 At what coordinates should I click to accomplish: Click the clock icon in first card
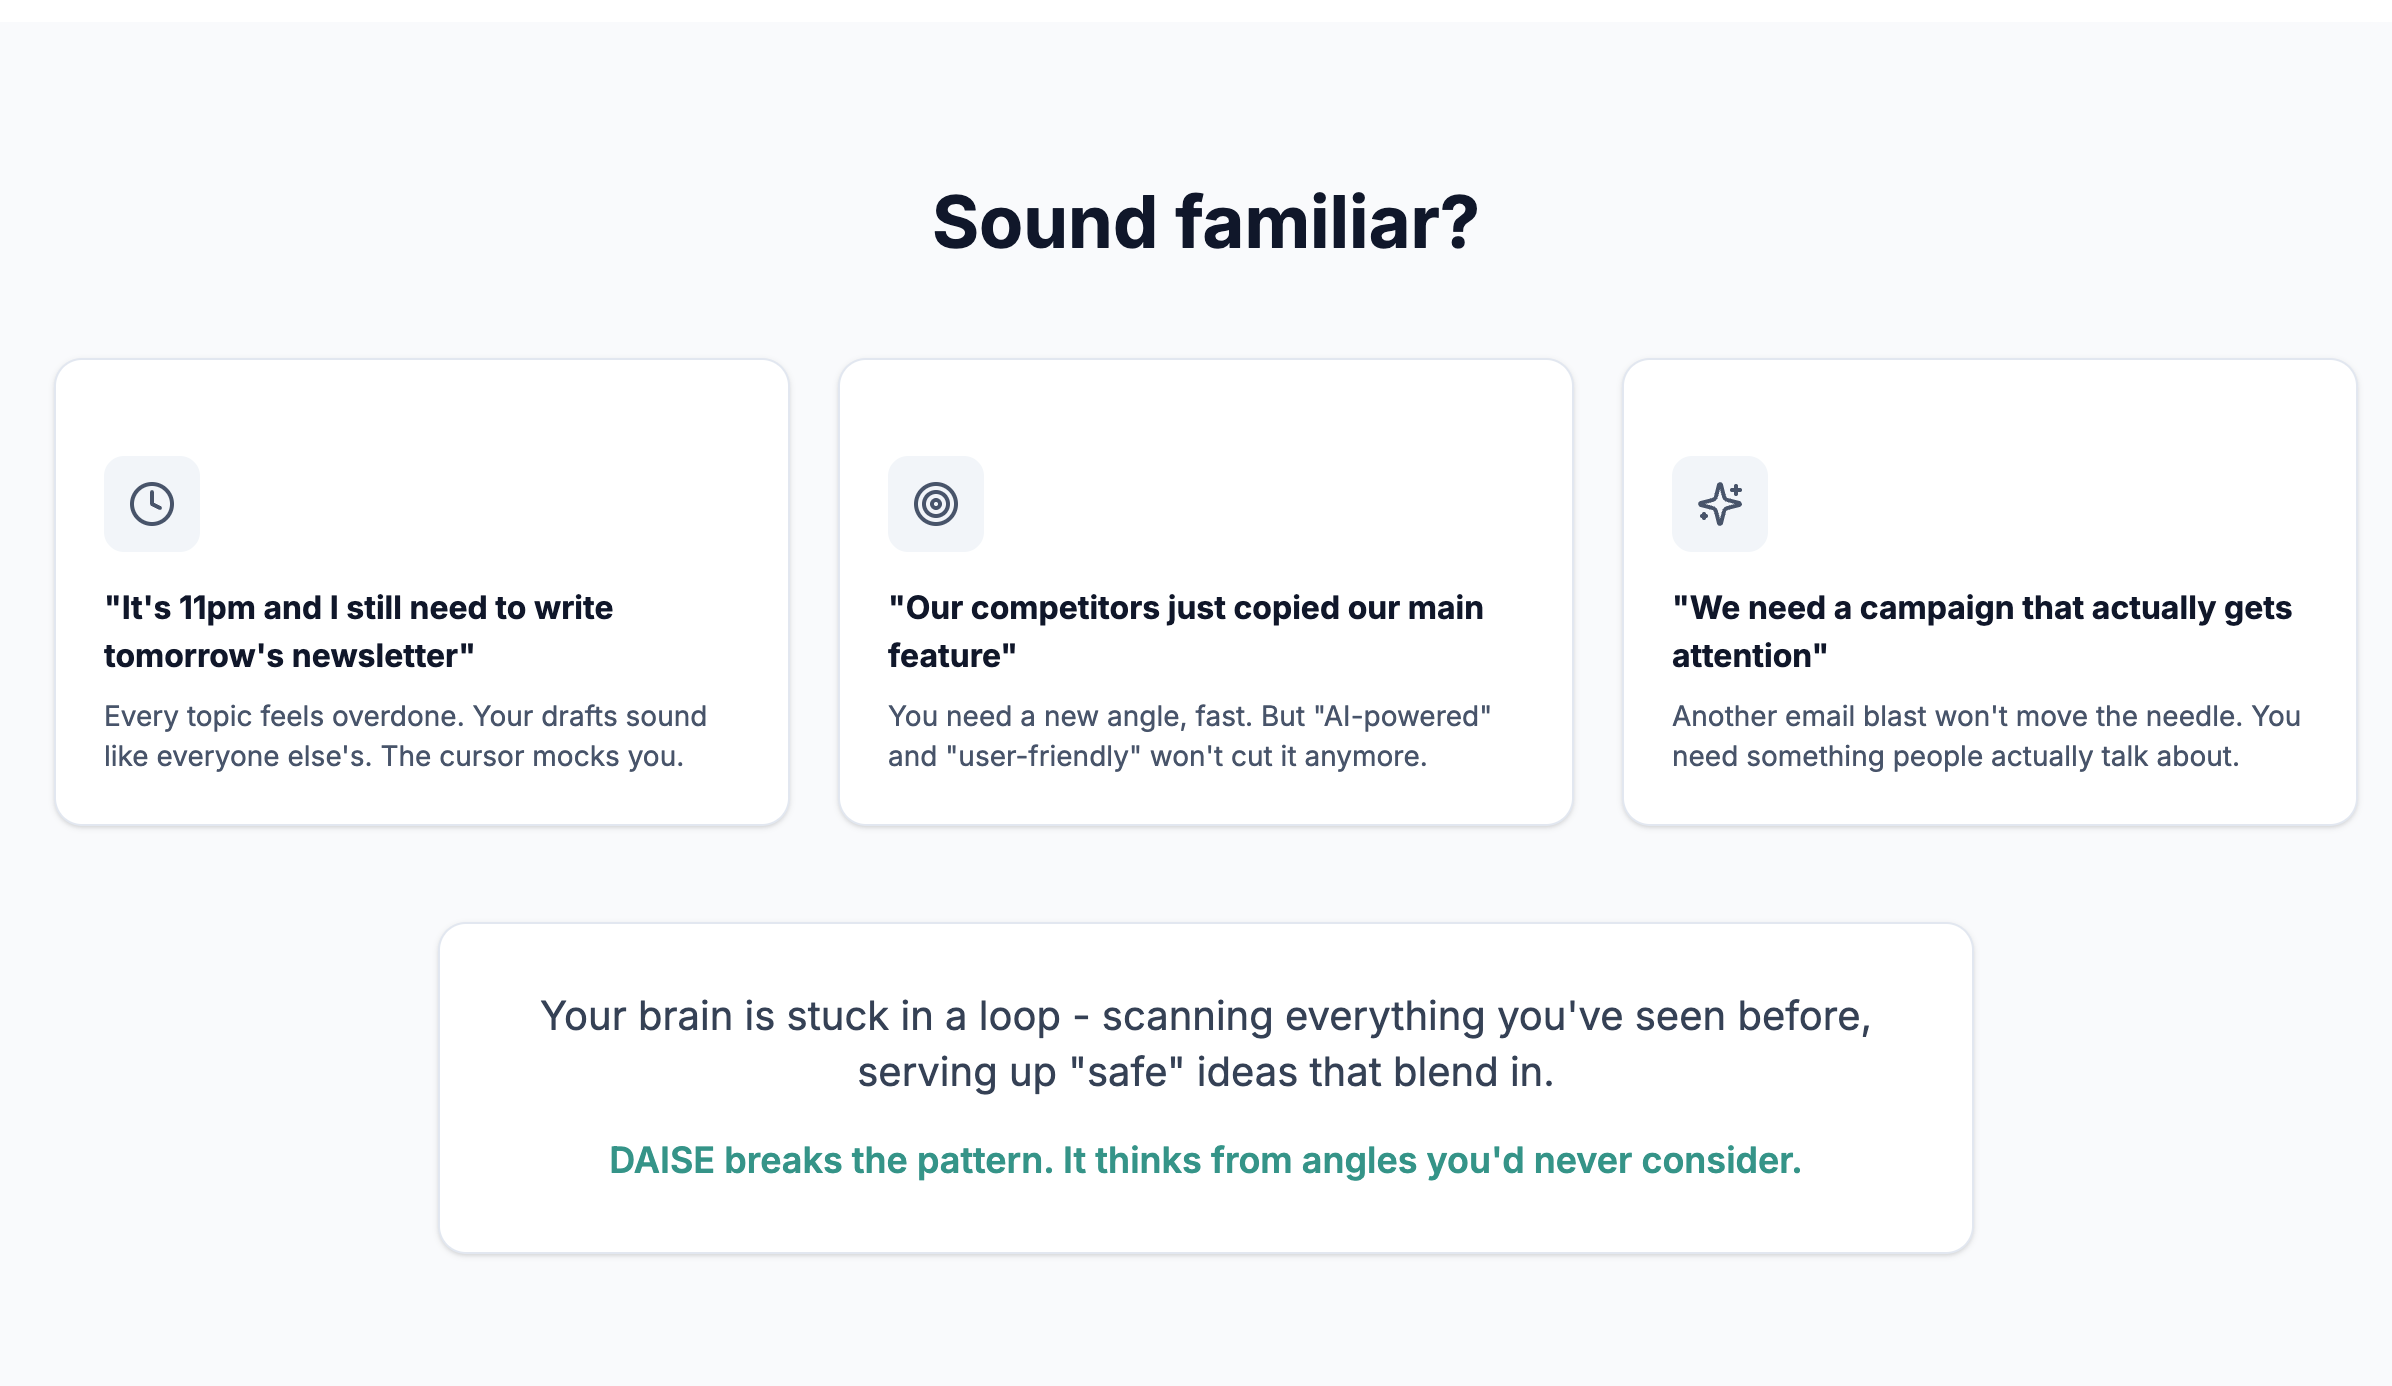[x=152, y=504]
